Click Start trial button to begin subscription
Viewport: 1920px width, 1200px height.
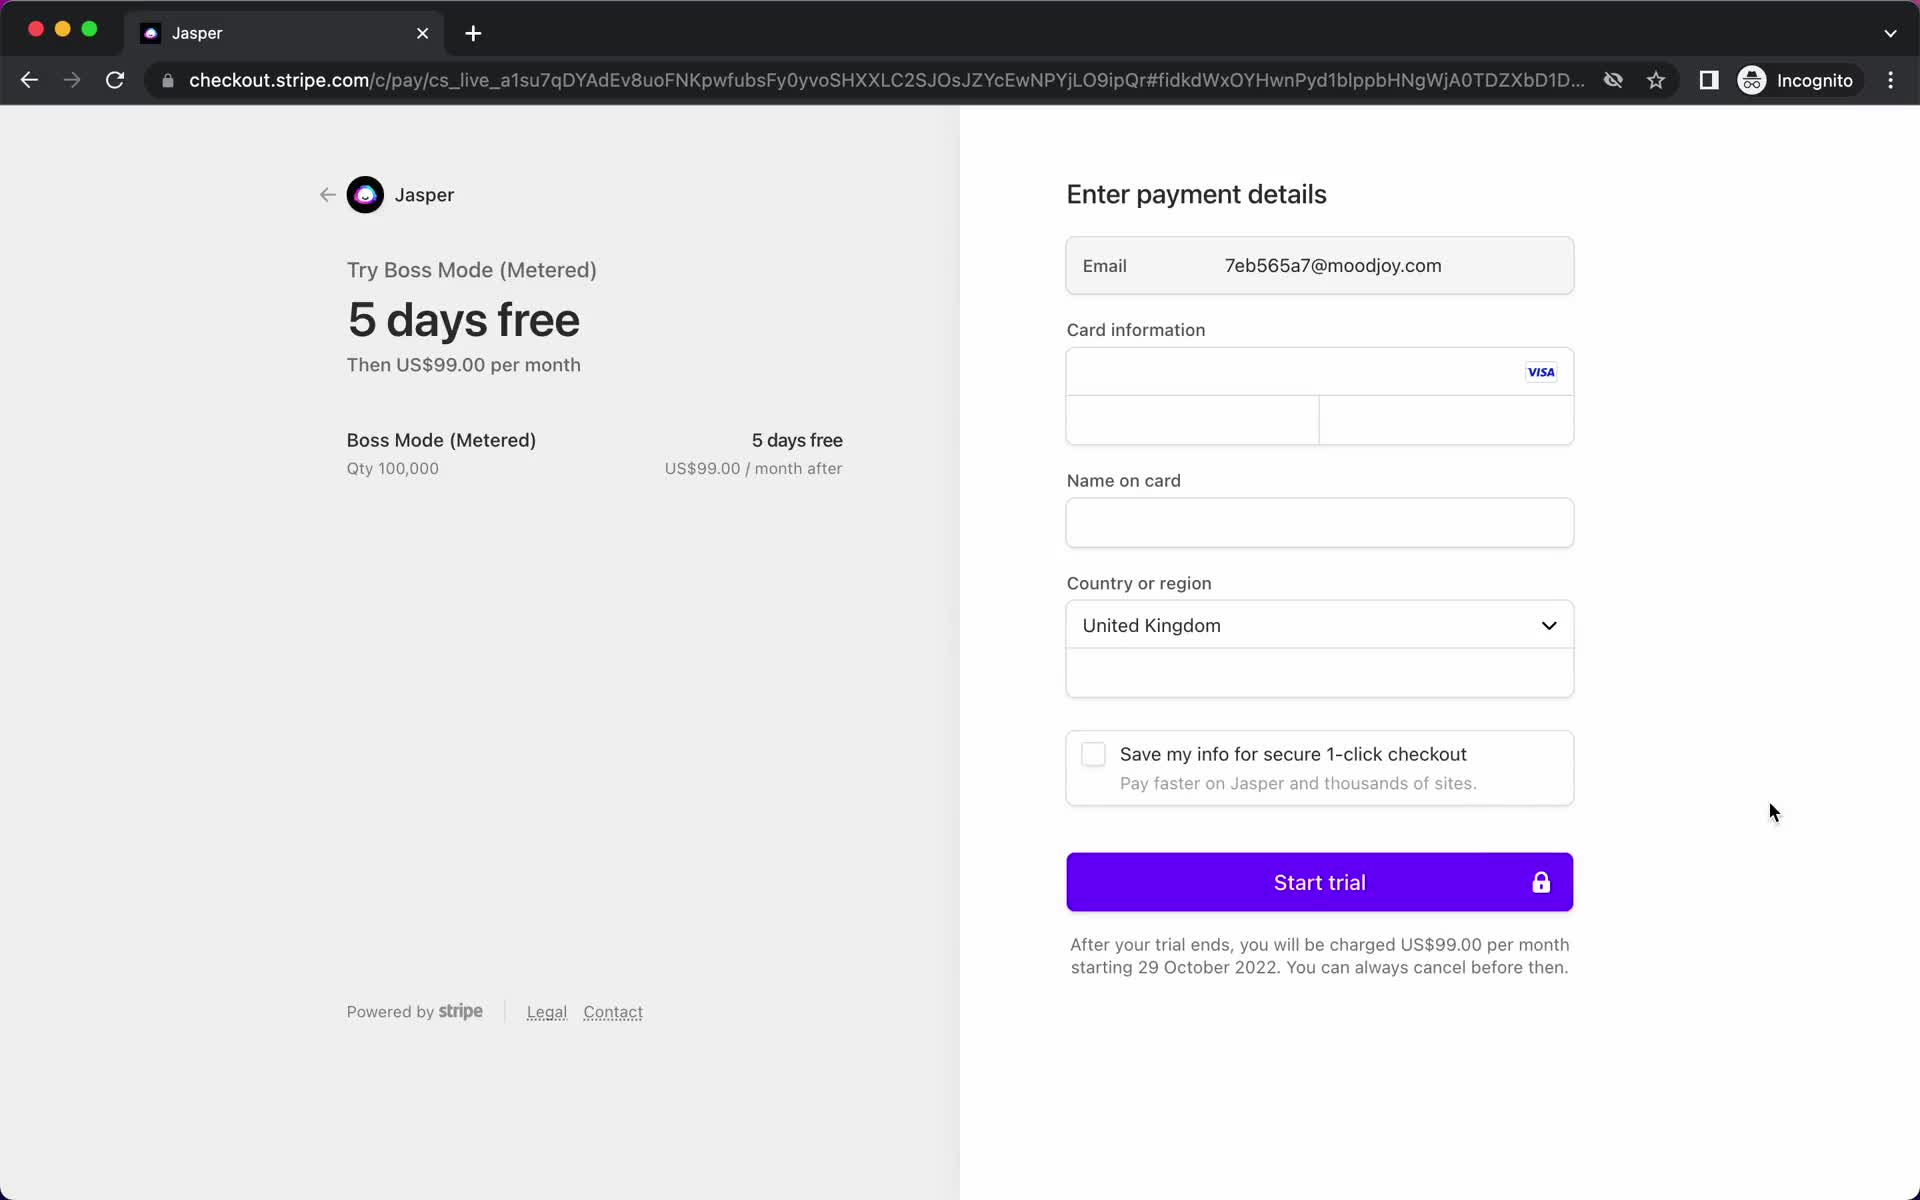pyautogui.click(x=1319, y=882)
